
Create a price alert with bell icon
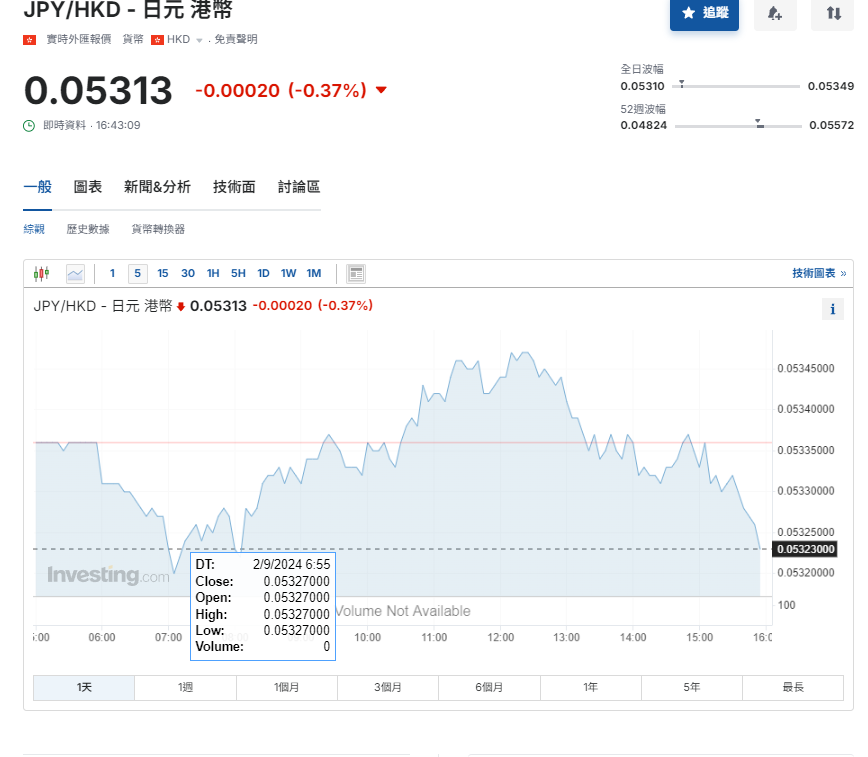pyautogui.click(x=775, y=13)
